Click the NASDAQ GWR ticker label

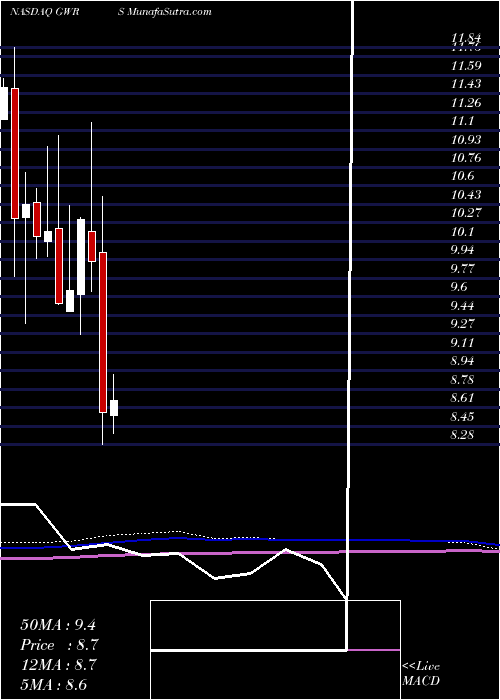[44, 12]
